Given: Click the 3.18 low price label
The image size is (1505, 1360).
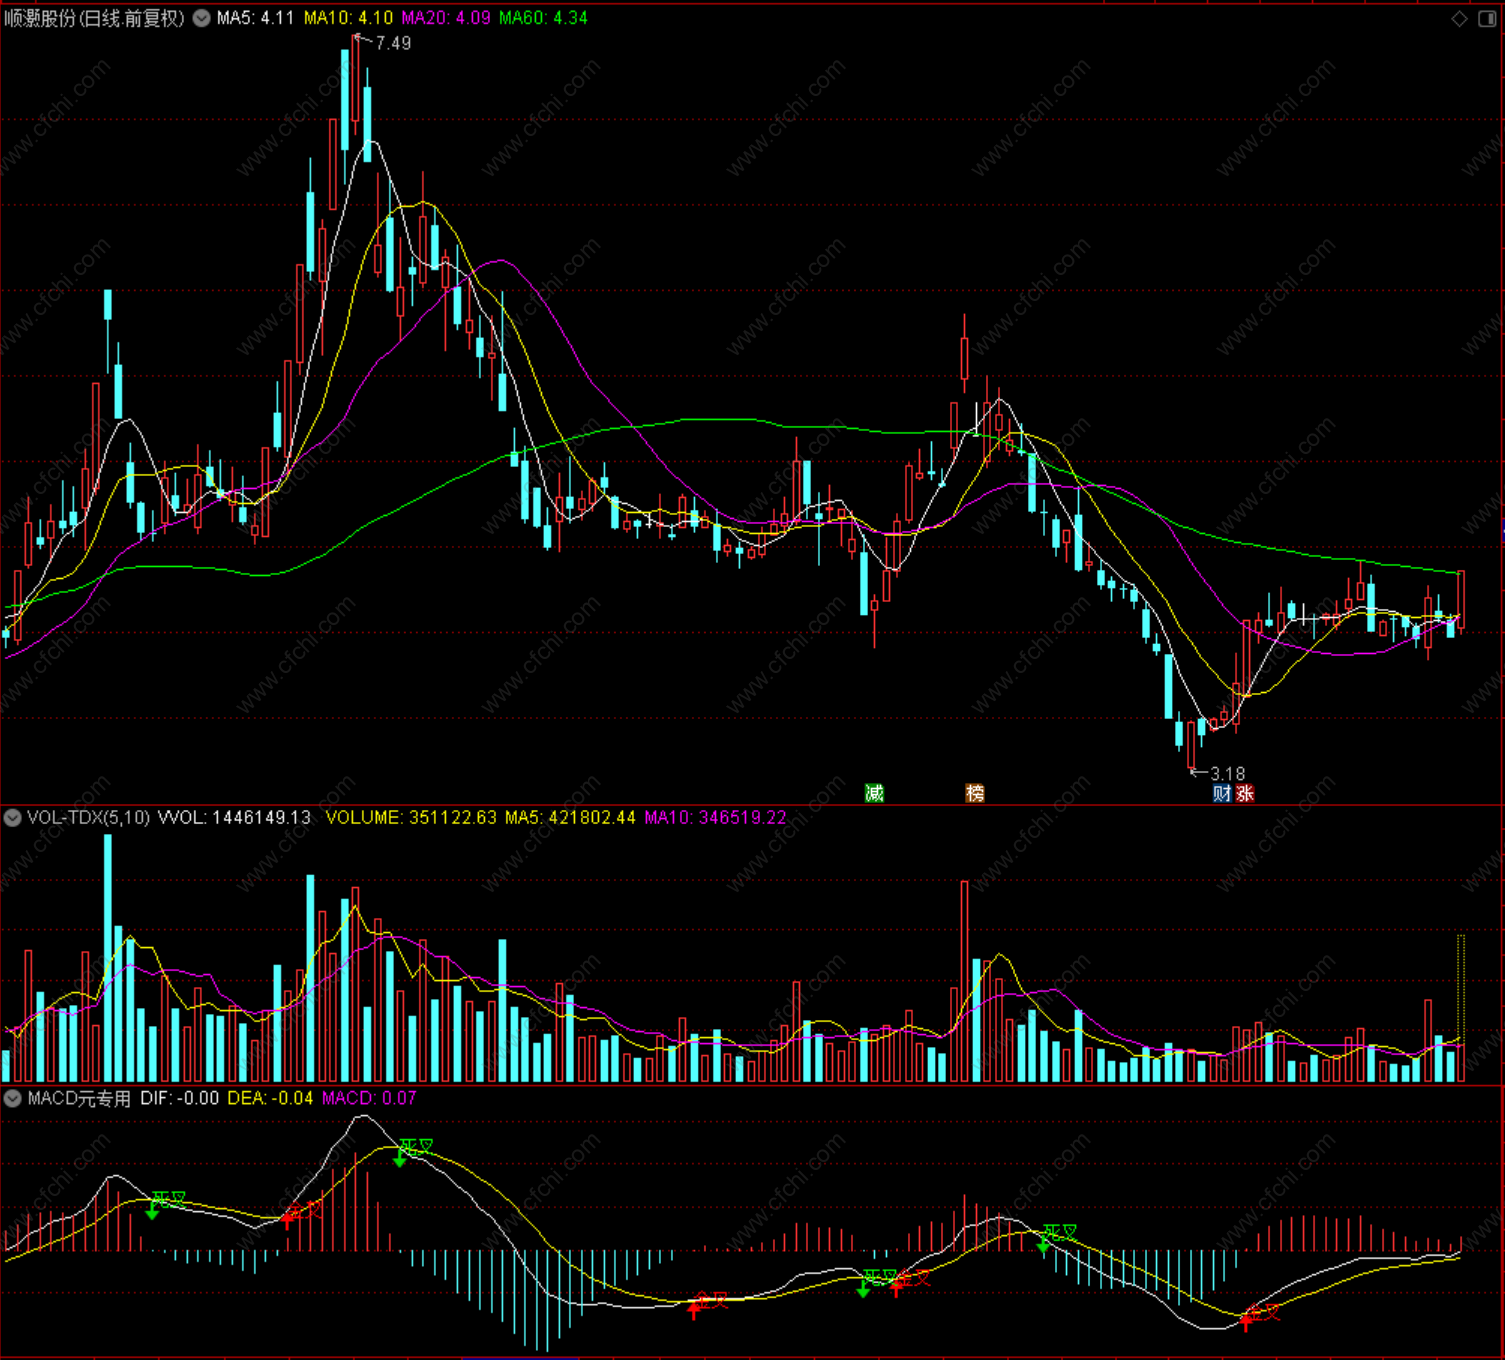Looking at the screenshot, I should (x=1228, y=773).
